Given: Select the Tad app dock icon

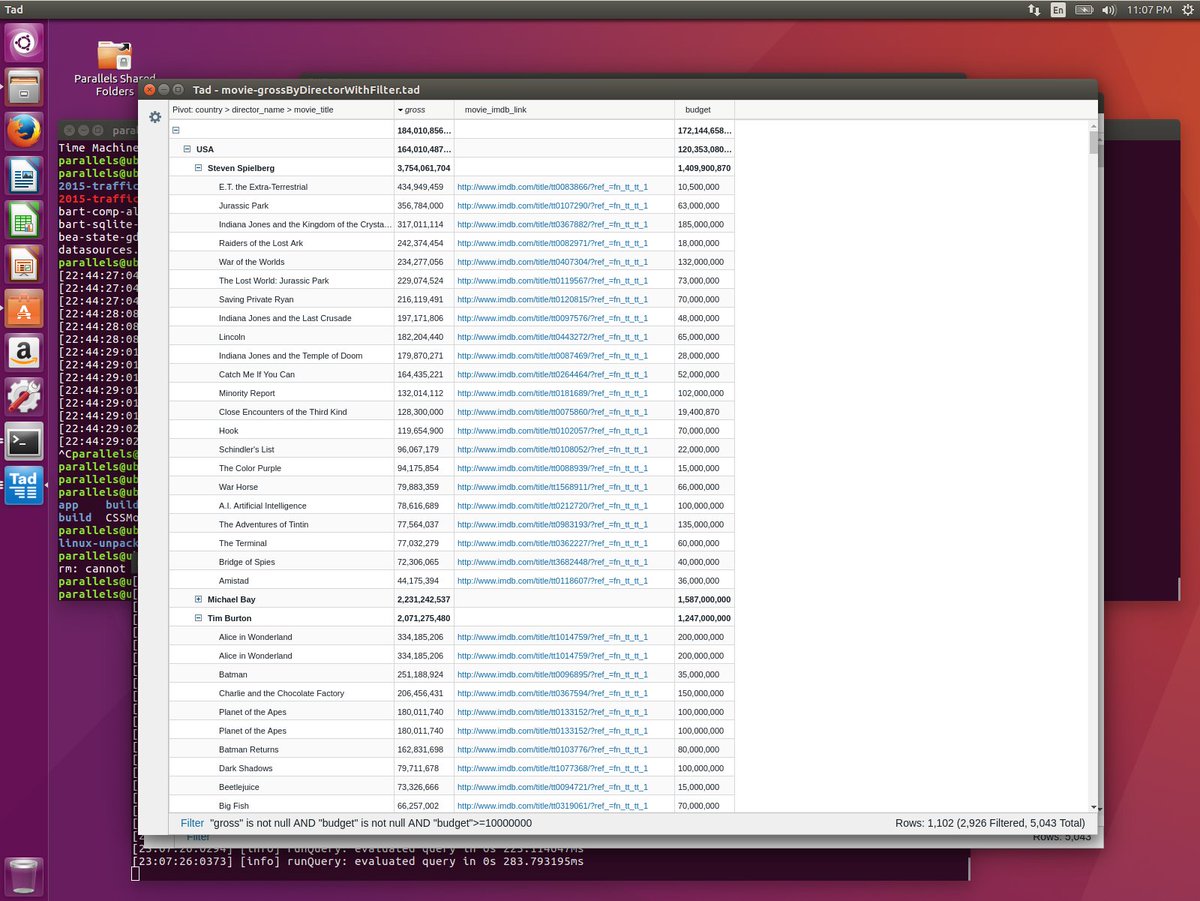Looking at the screenshot, I should click(24, 485).
